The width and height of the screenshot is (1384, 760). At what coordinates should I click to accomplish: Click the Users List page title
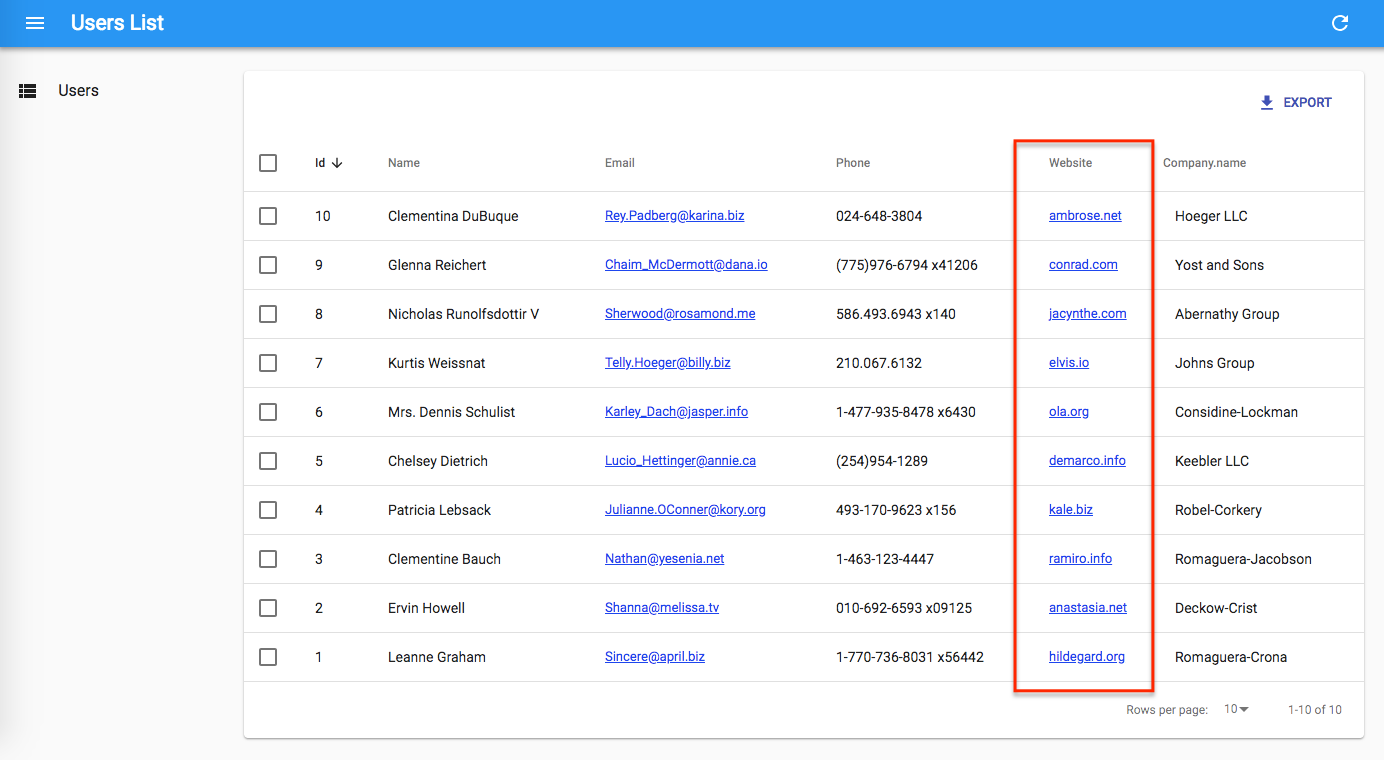point(117,23)
